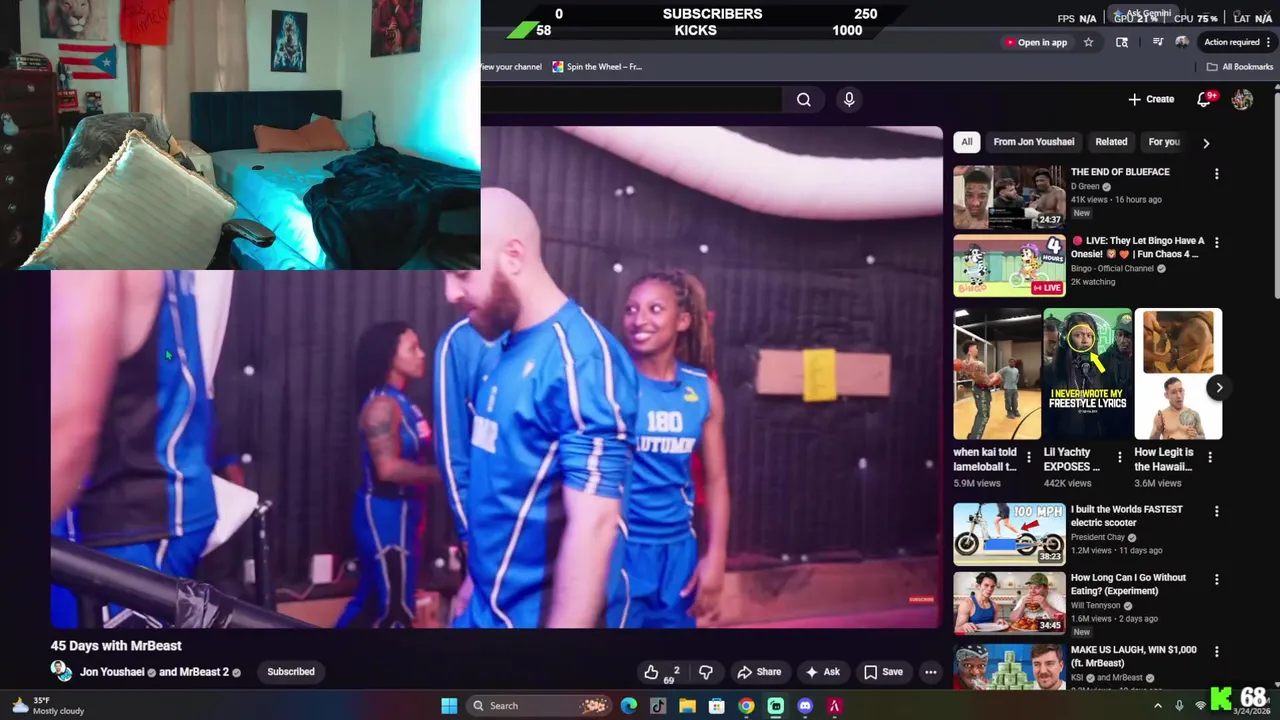Select the From Jon Youshaei chip
Image resolution: width=1280 pixels, height=720 pixels.
point(1034,142)
